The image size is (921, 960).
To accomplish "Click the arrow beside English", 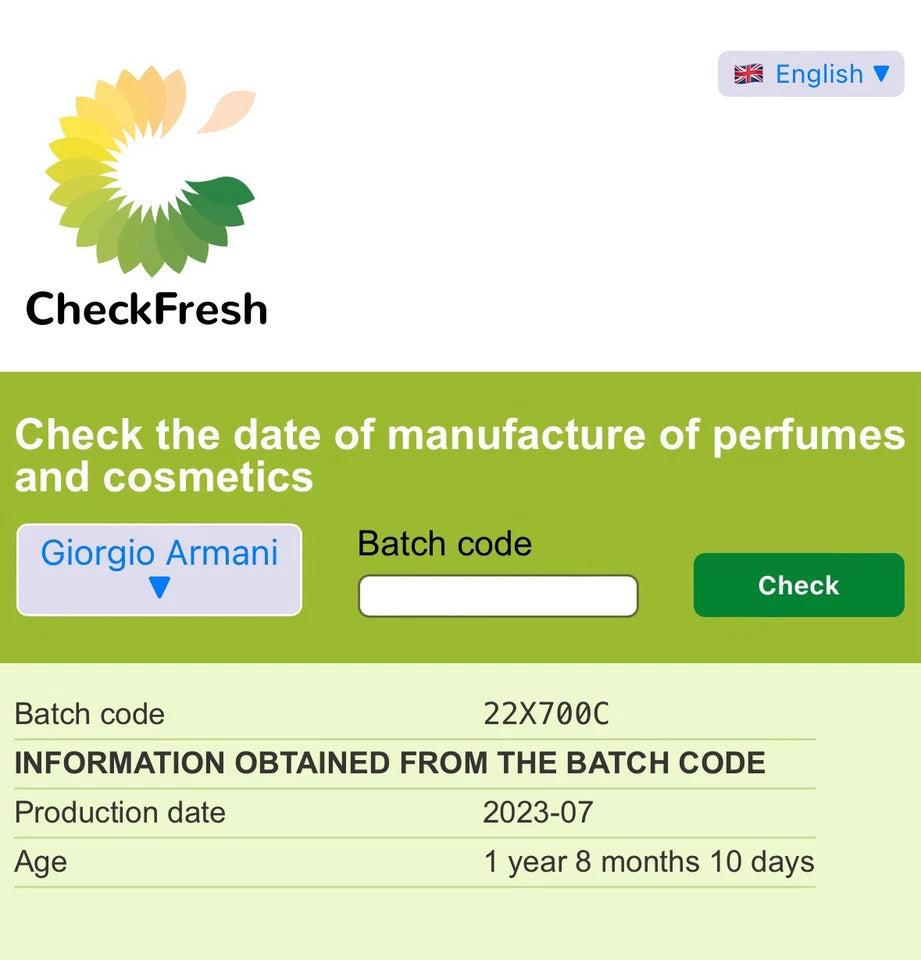I will [x=881, y=73].
